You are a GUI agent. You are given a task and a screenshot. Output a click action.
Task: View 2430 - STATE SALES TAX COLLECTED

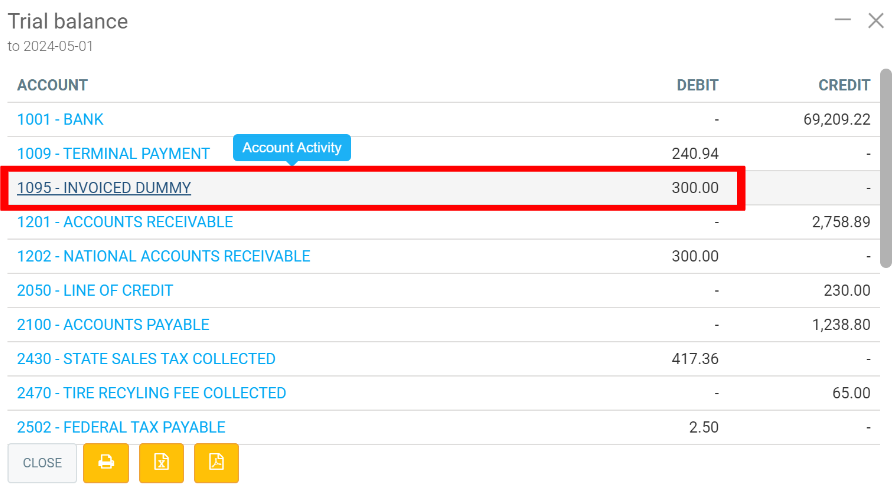click(x=146, y=359)
